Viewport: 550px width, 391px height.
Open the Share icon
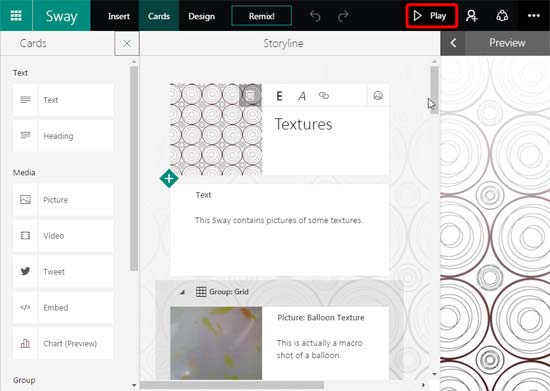coord(502,16)
